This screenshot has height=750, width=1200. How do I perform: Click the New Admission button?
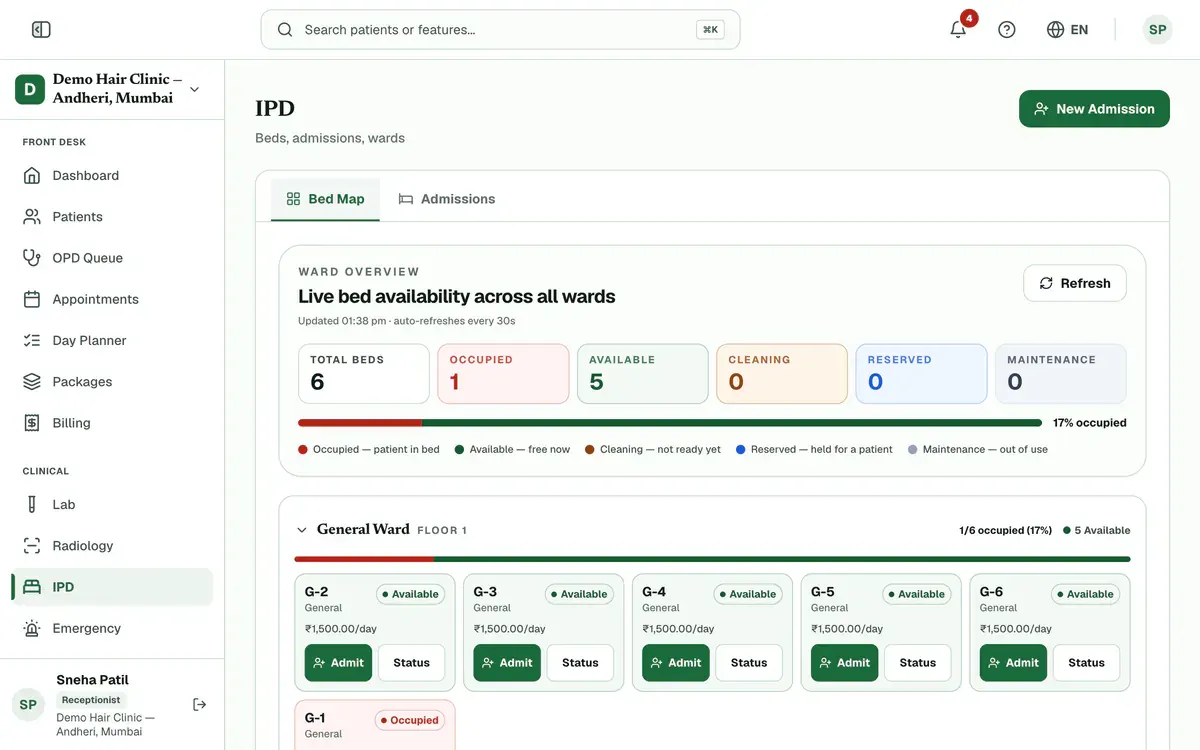pyautogui.click(x=1094, y=109)
